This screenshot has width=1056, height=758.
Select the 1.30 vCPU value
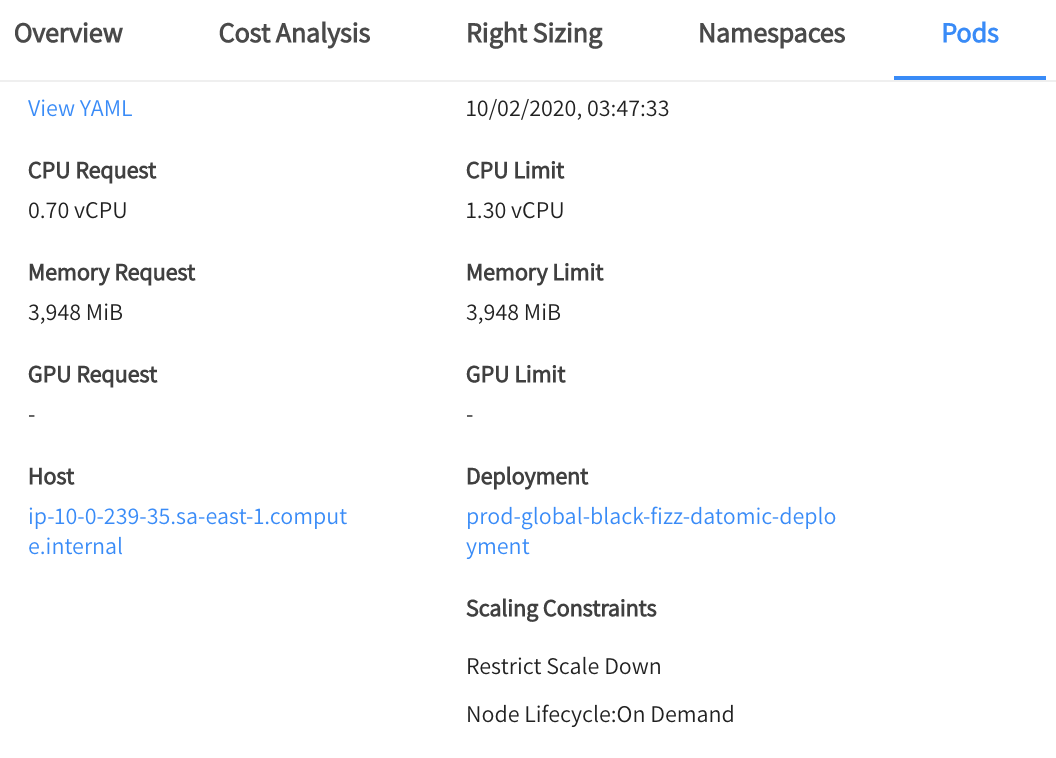515,211
